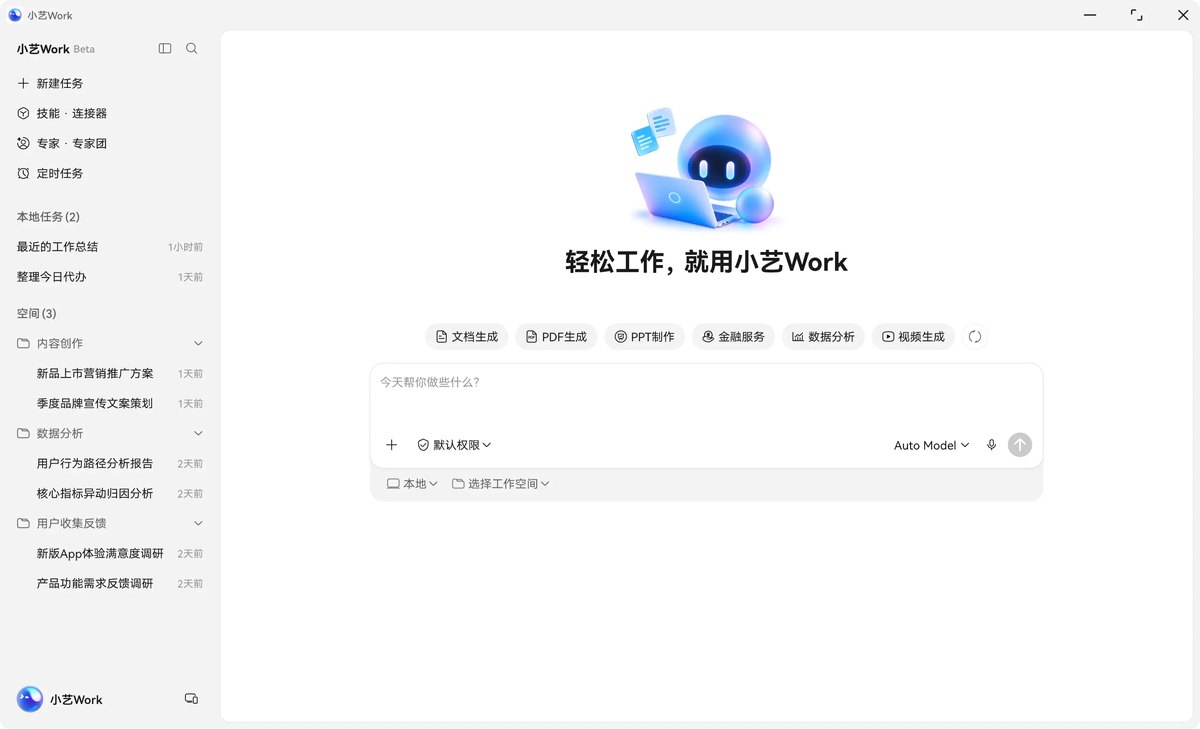Click the 小艺Work profile avatar at sidebar bottom
The height and width of the screenshot is (729, 1200).
coord(30,699)
